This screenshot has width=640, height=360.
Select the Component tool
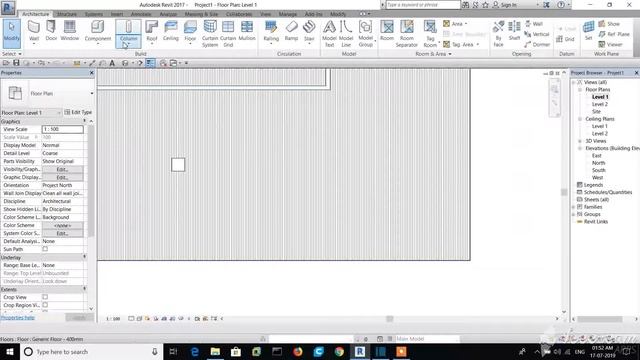98,32
